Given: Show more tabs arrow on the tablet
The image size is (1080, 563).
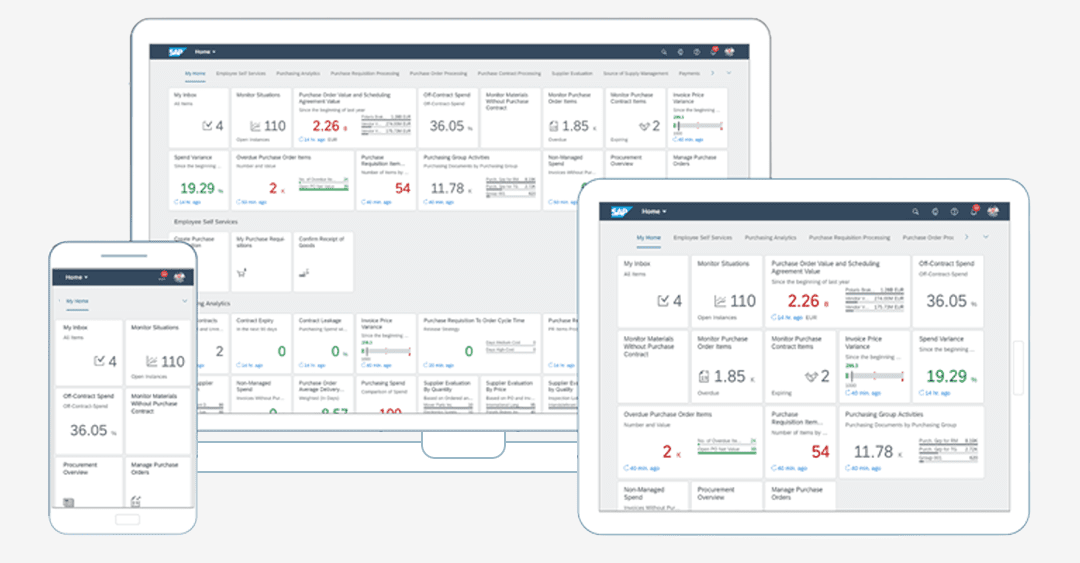Looking at the screenshot, I should (966, 237).
